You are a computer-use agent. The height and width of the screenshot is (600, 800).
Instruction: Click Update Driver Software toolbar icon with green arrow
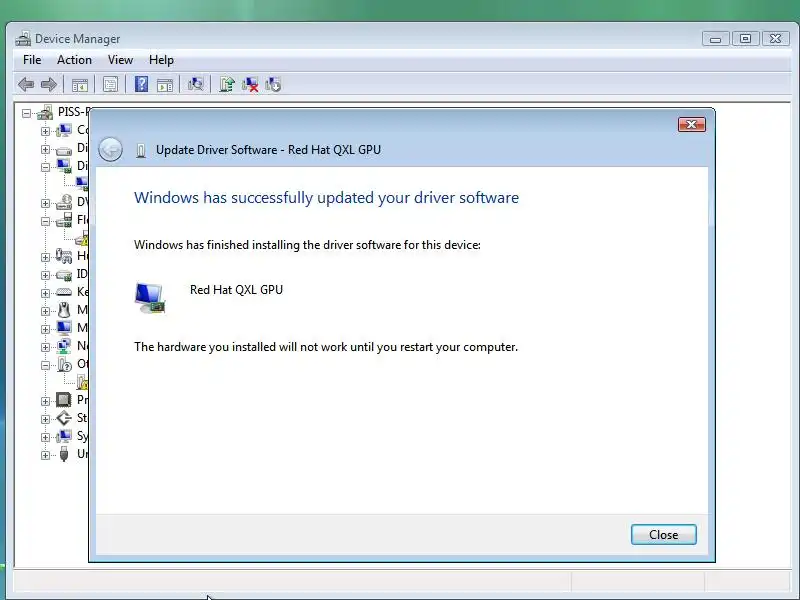pos(227,84)
